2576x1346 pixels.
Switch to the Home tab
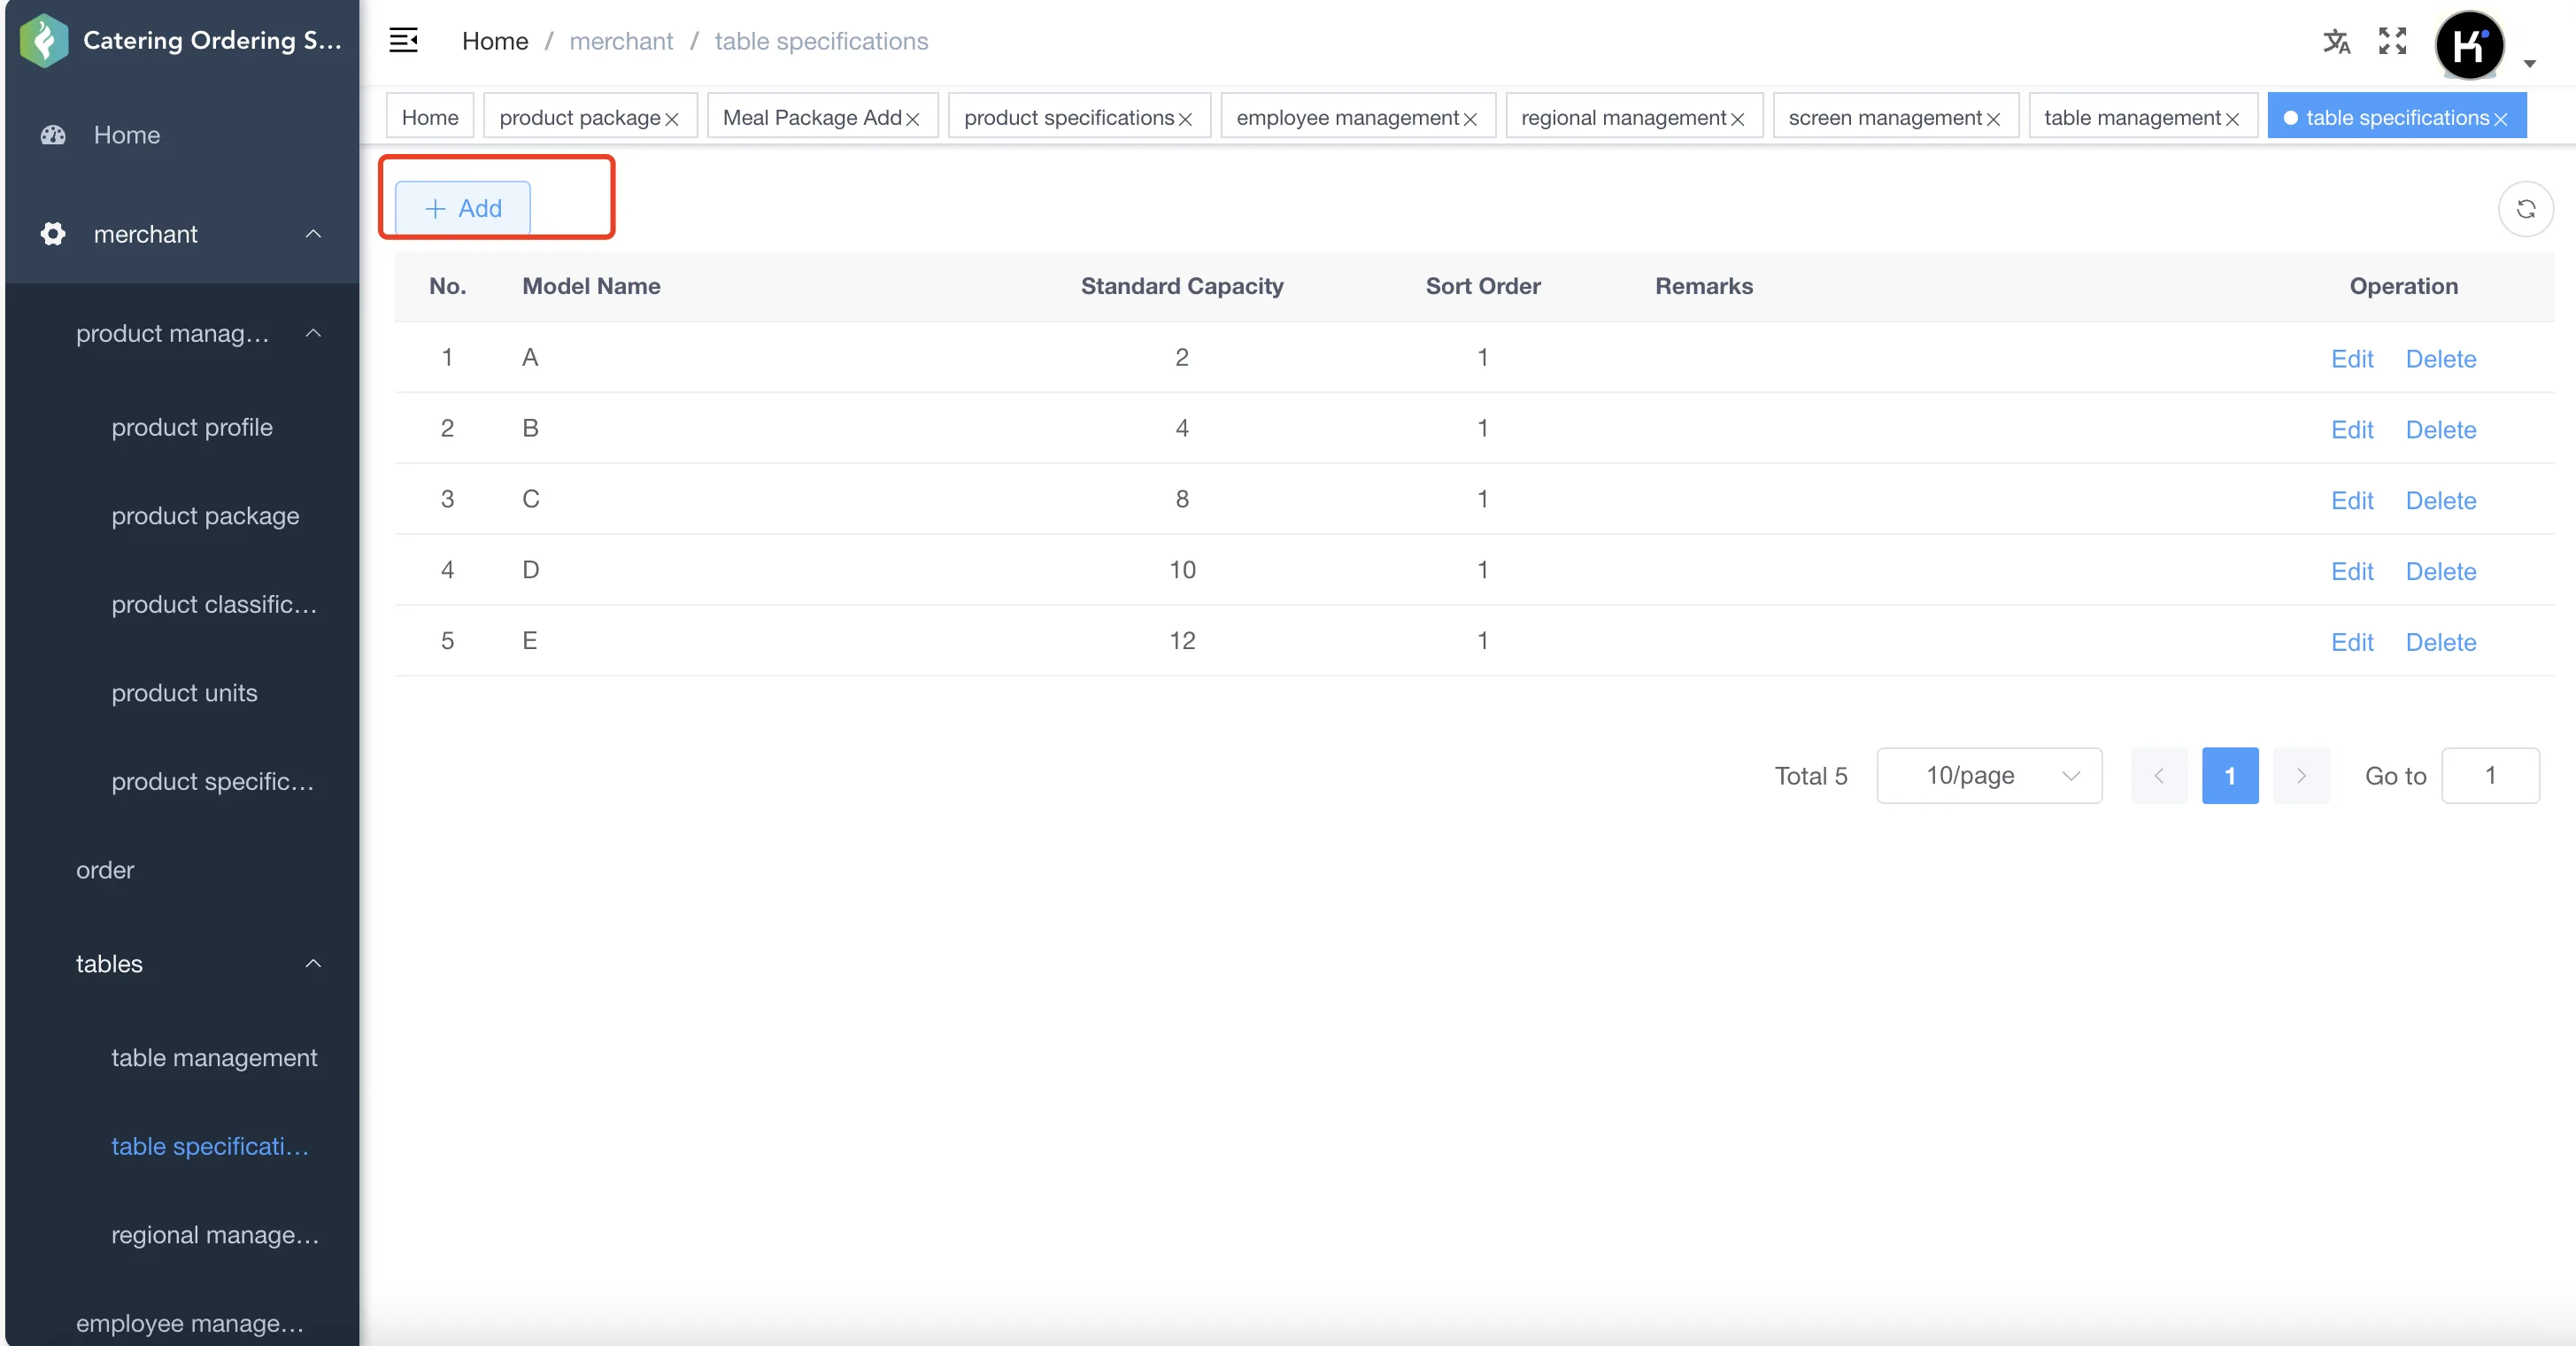coord(430,117)
